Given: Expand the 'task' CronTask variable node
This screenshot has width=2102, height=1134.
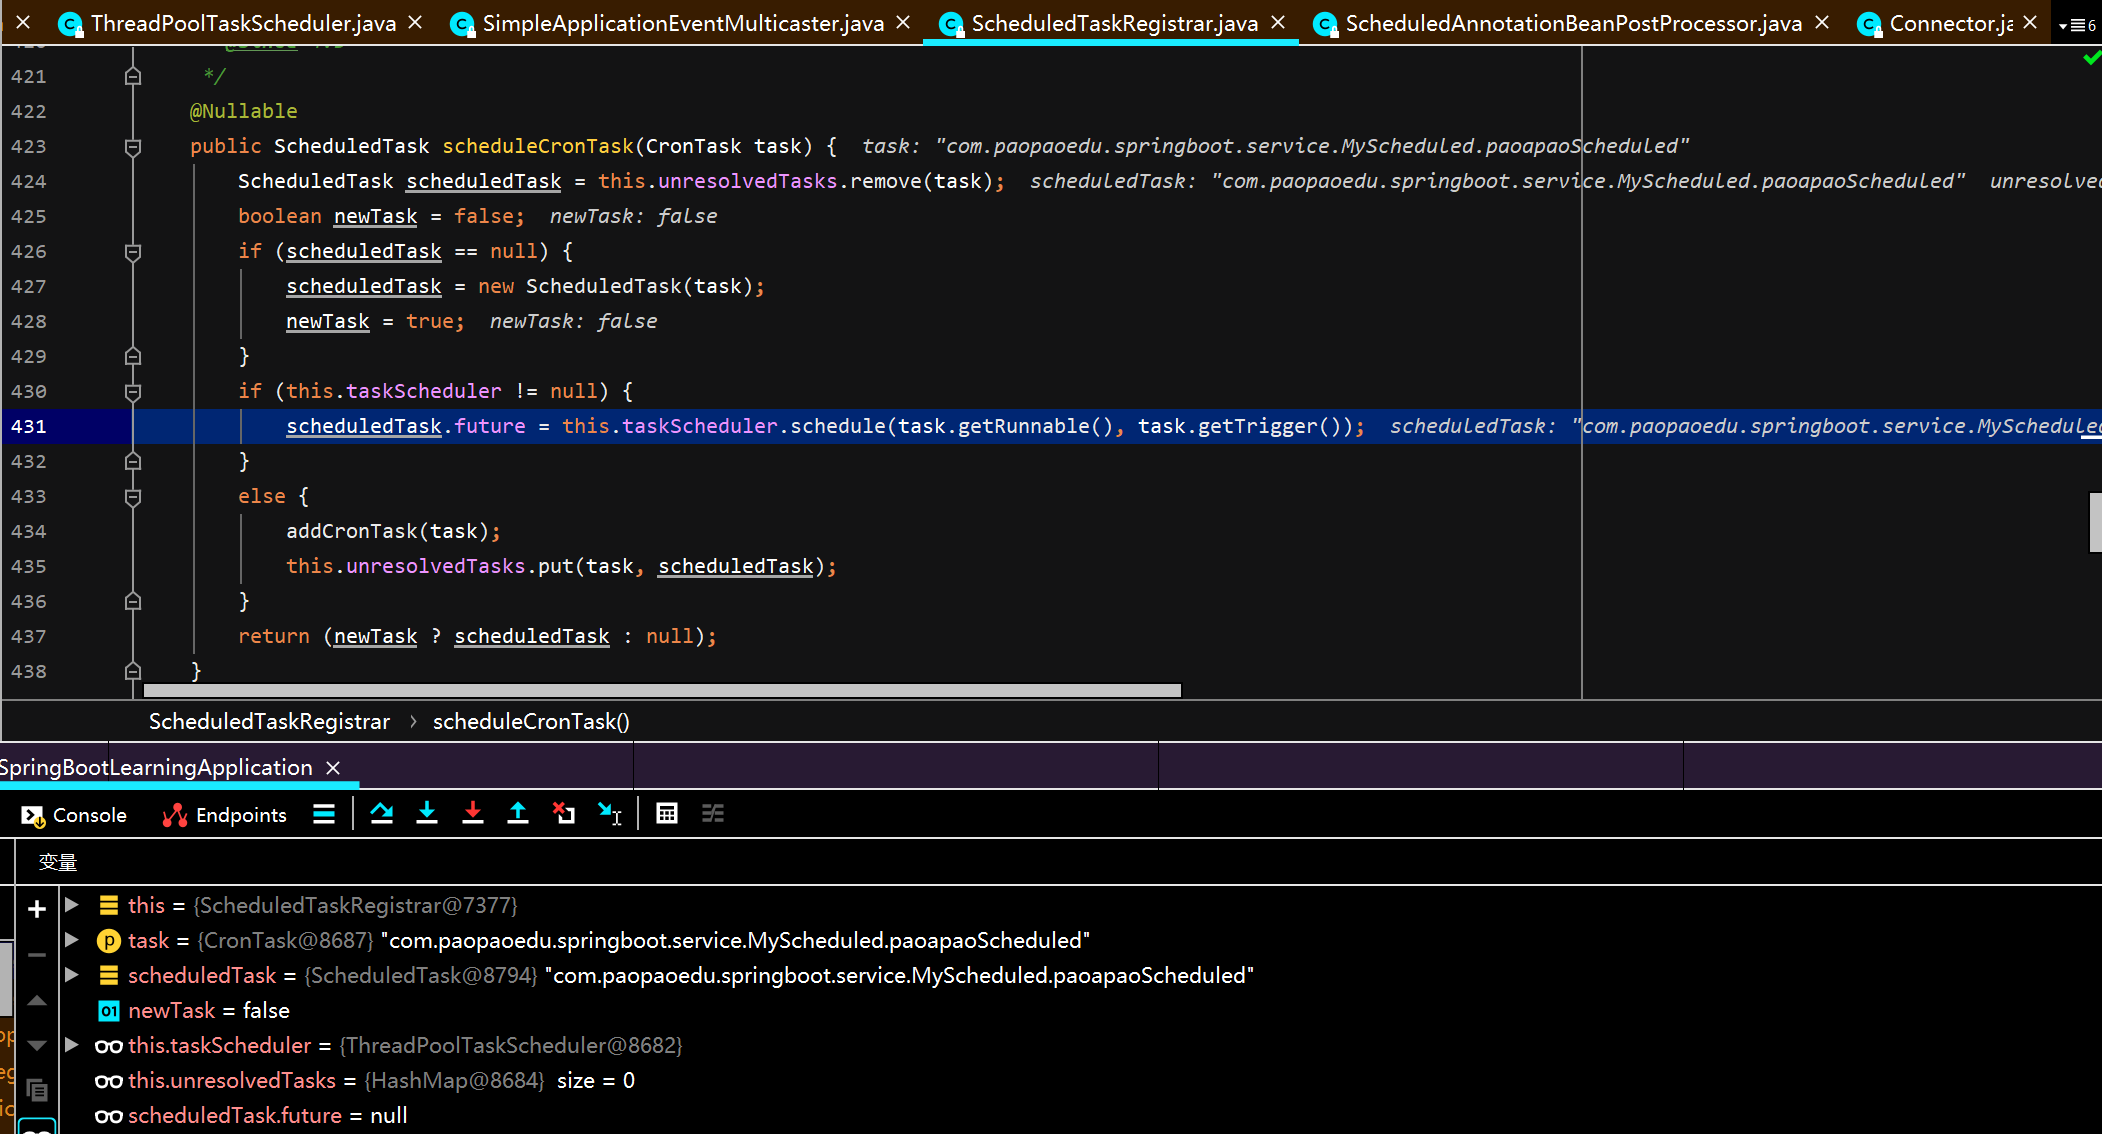Looking at the screenshot, I should click(72, 940).
